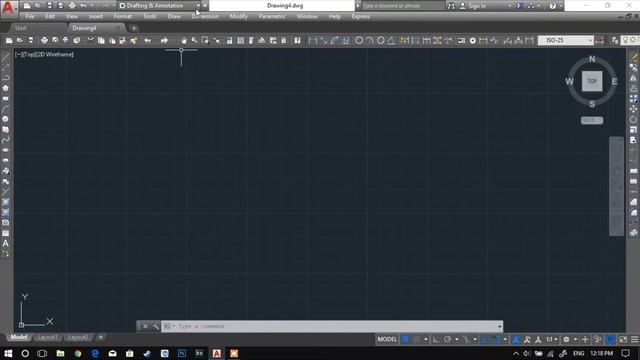Click the 2D Wireframe visual style label

(x=55, y=54)
